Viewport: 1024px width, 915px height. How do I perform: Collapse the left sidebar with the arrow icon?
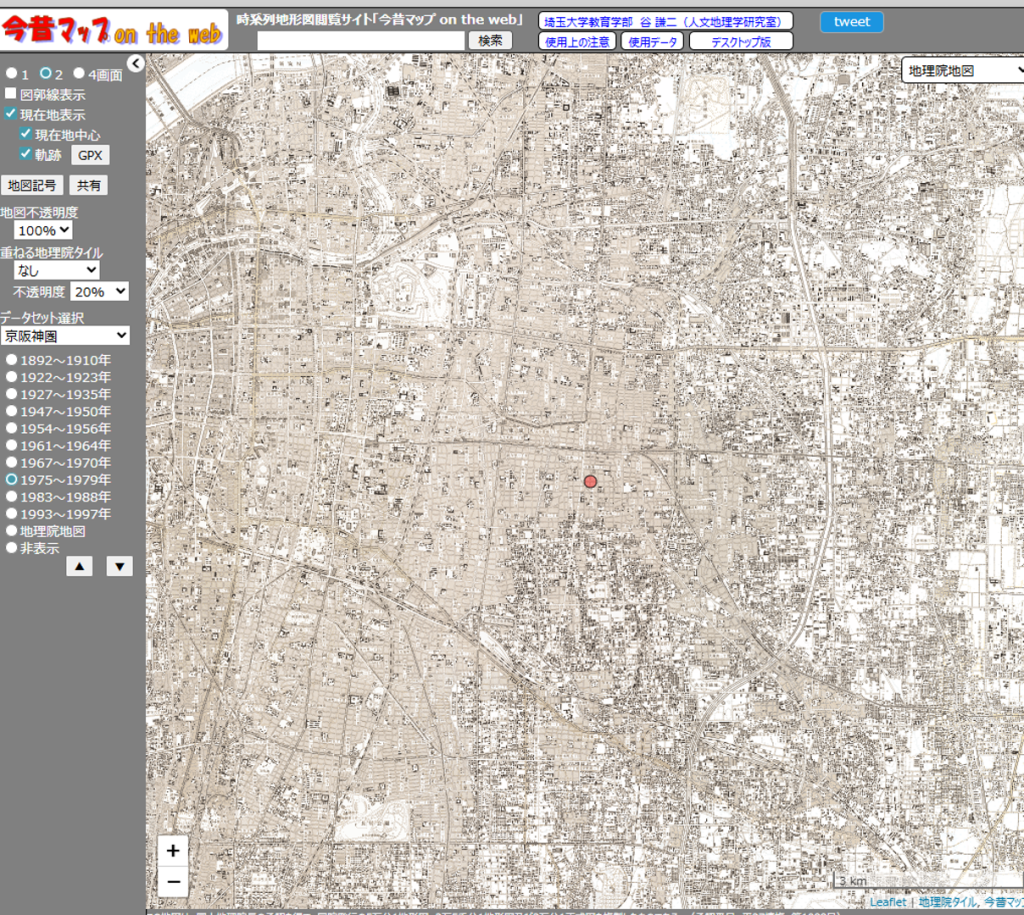[136, 65]
